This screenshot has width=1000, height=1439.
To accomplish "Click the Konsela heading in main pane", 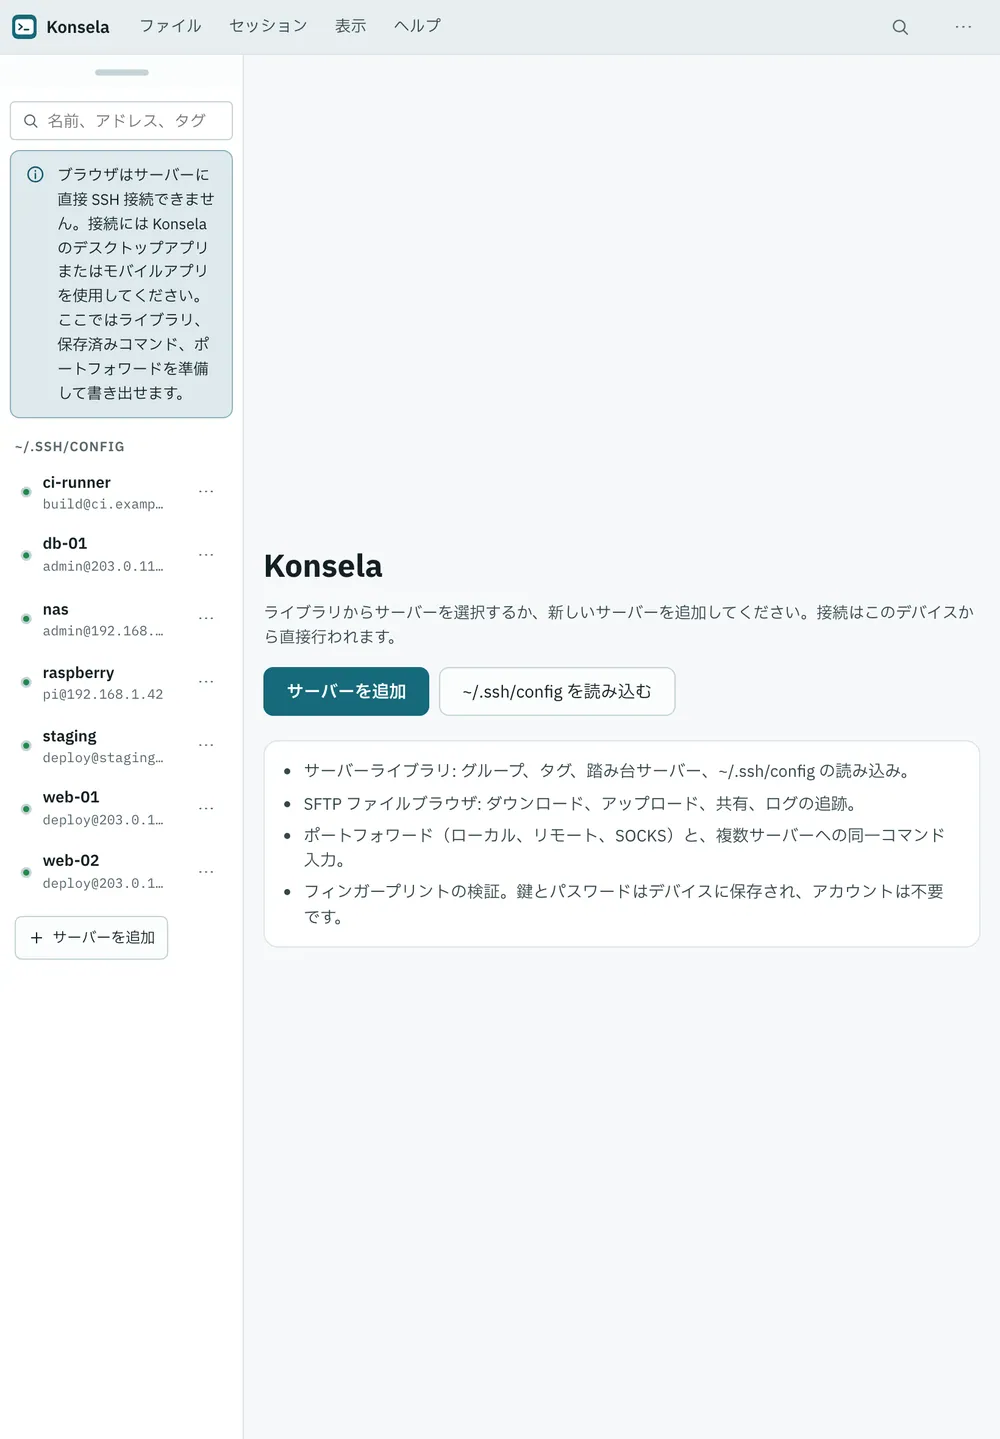I will [323, 566].
